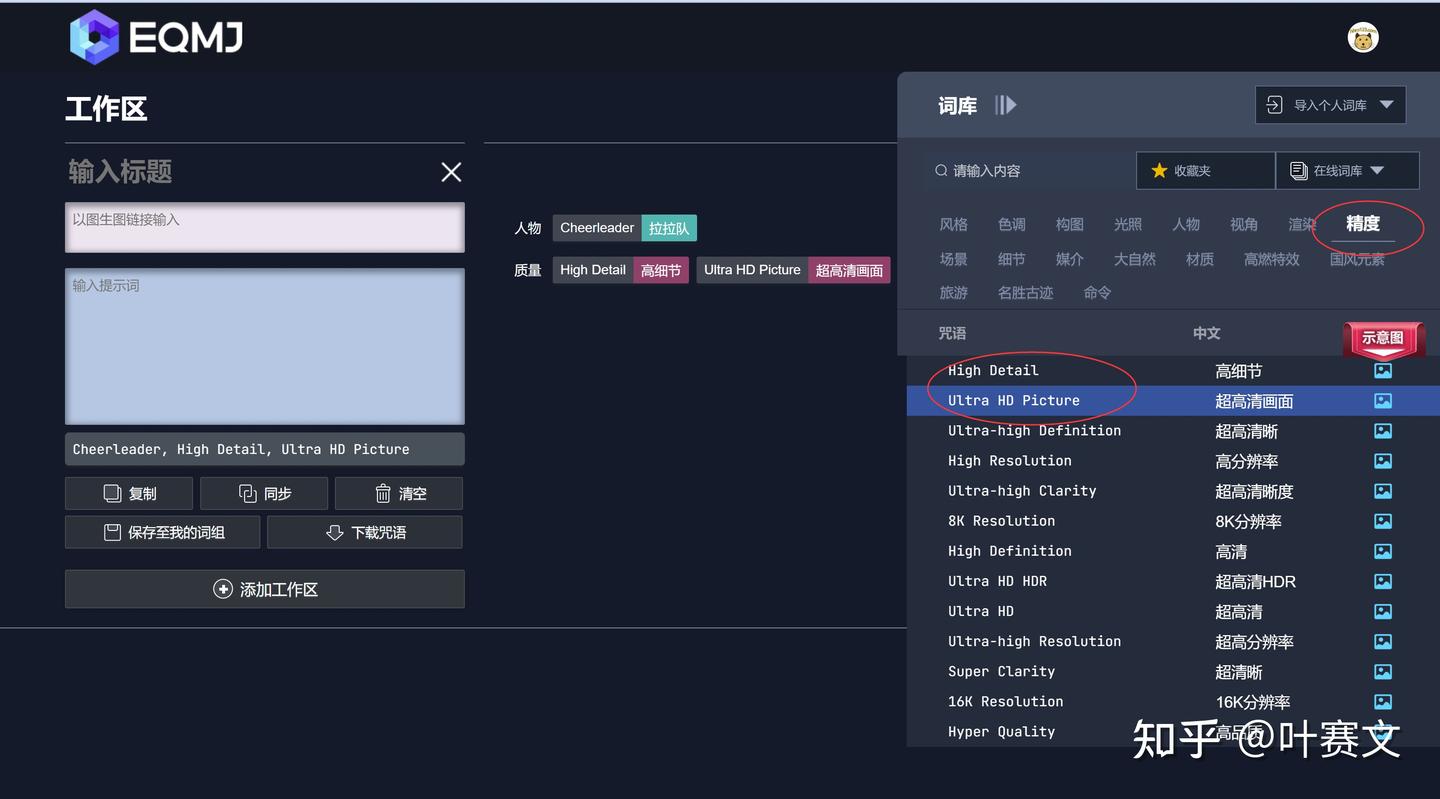The width and height of the screenshot is (1440, 799).
Task: Open the user avatar profile
Action: 1363,37
